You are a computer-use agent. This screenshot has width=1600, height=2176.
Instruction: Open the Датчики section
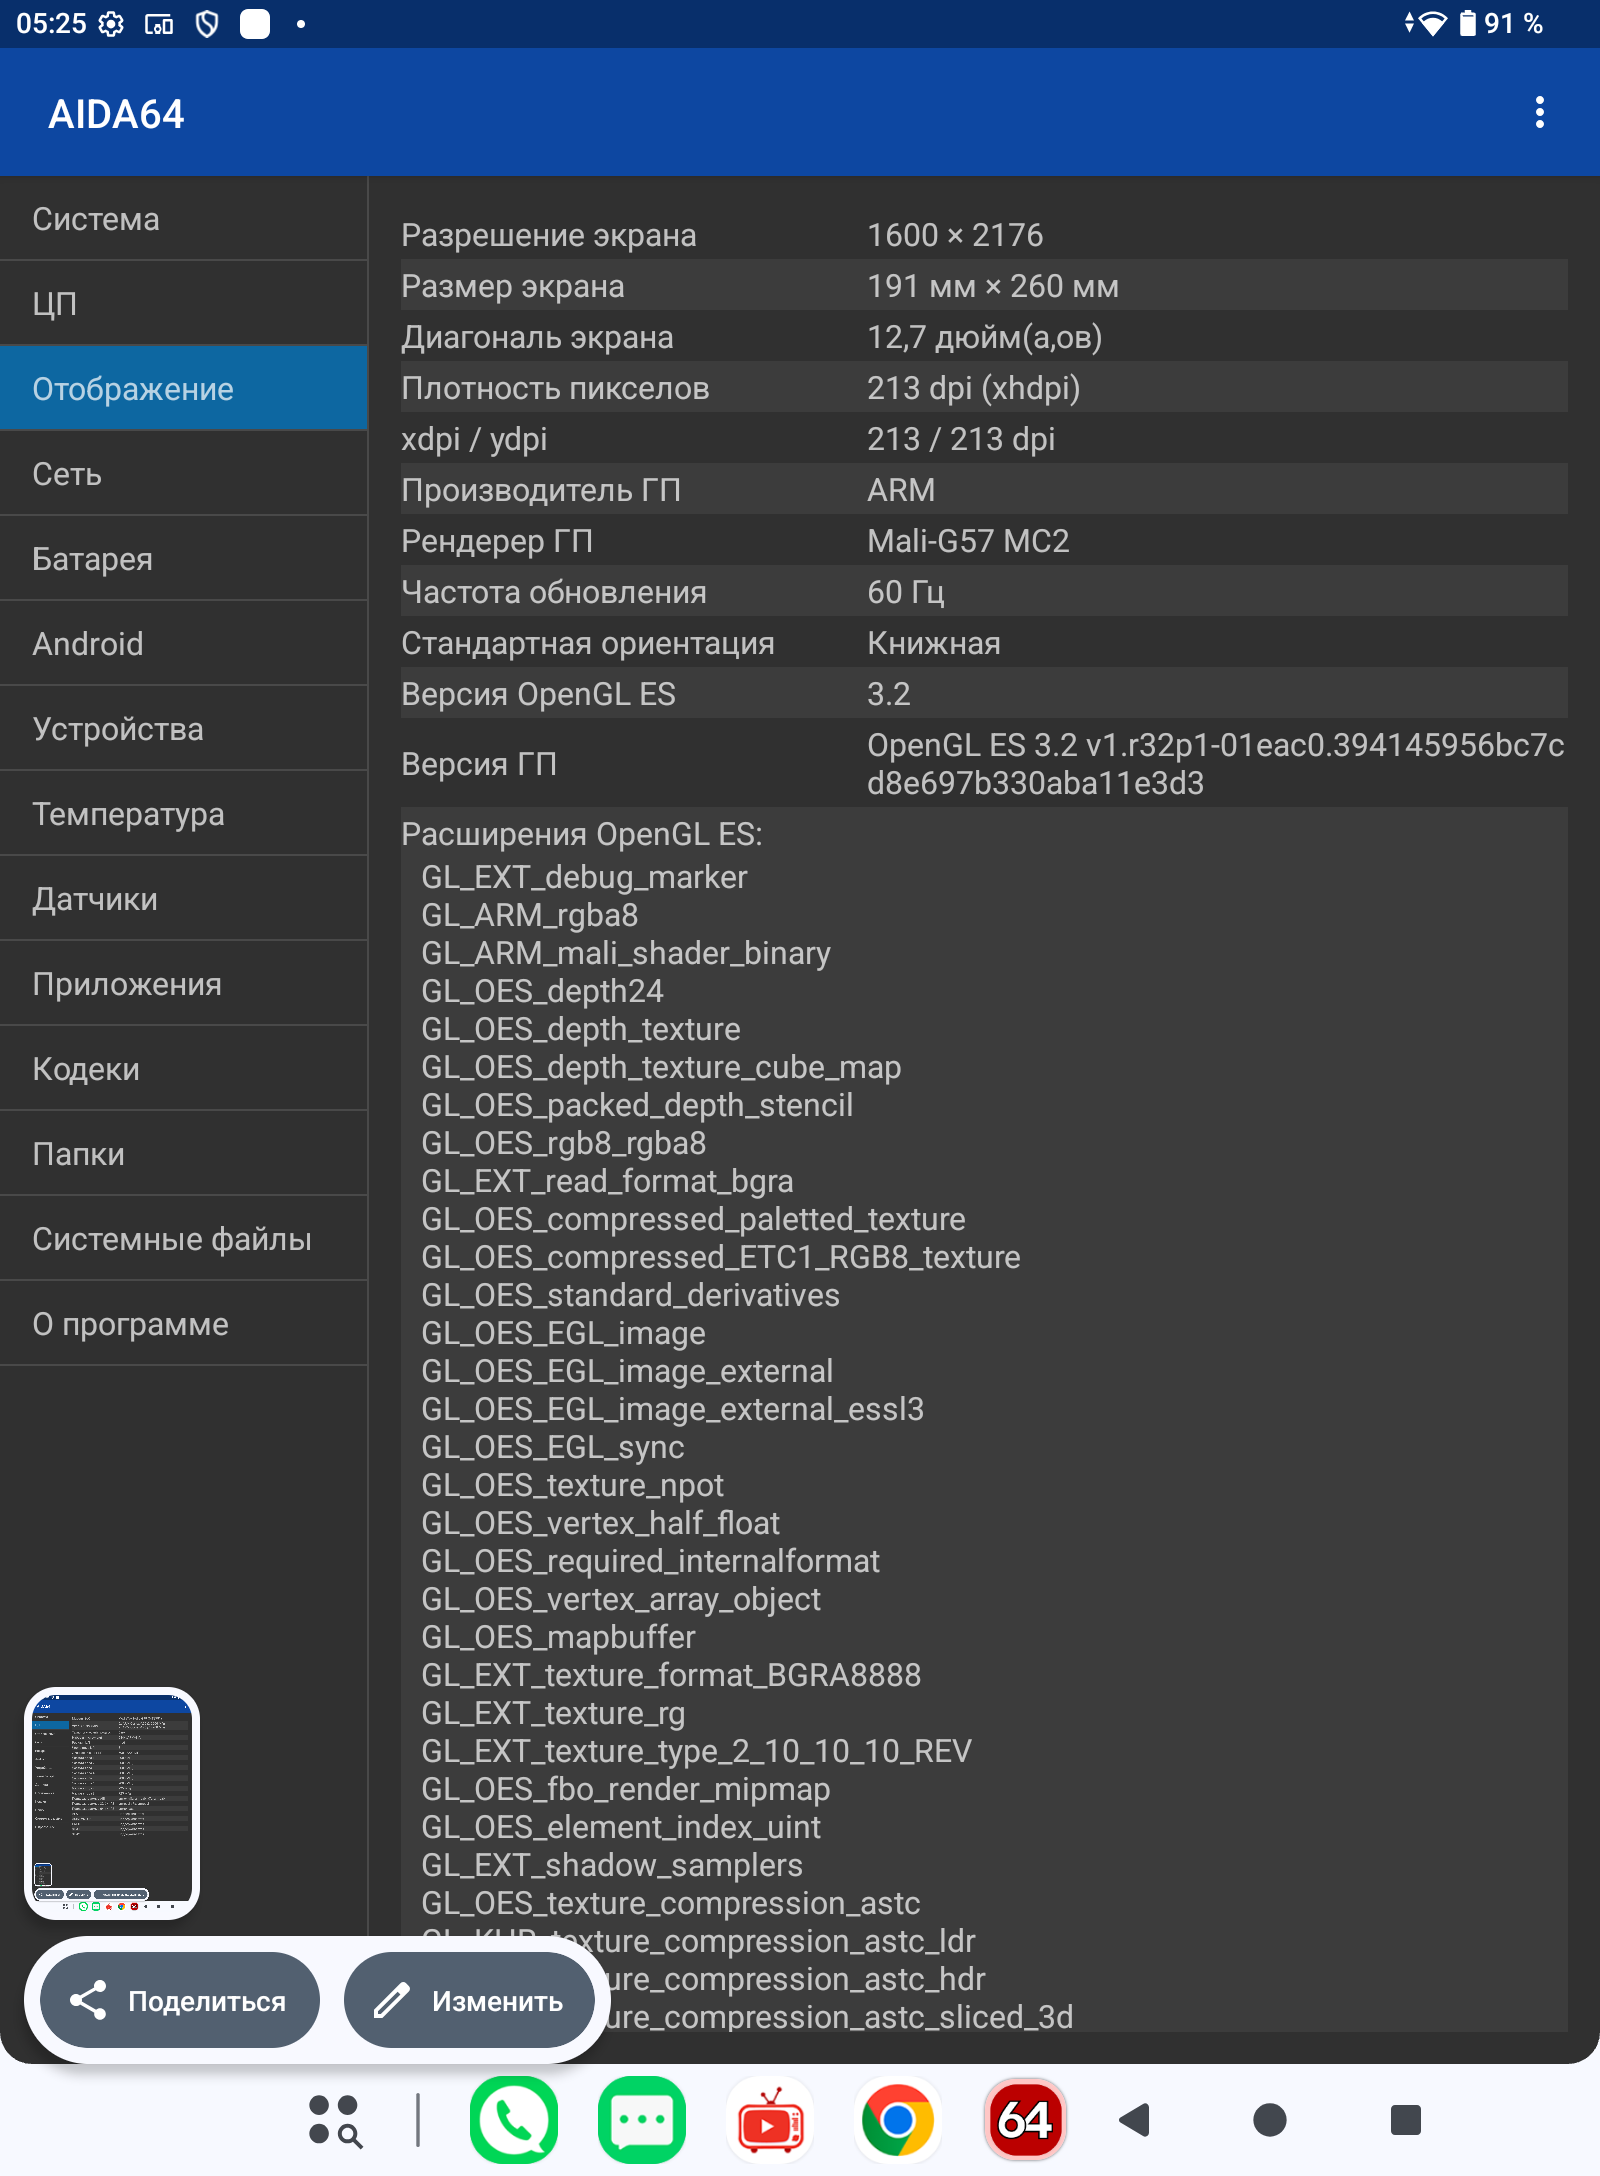[x=184, y=899]
